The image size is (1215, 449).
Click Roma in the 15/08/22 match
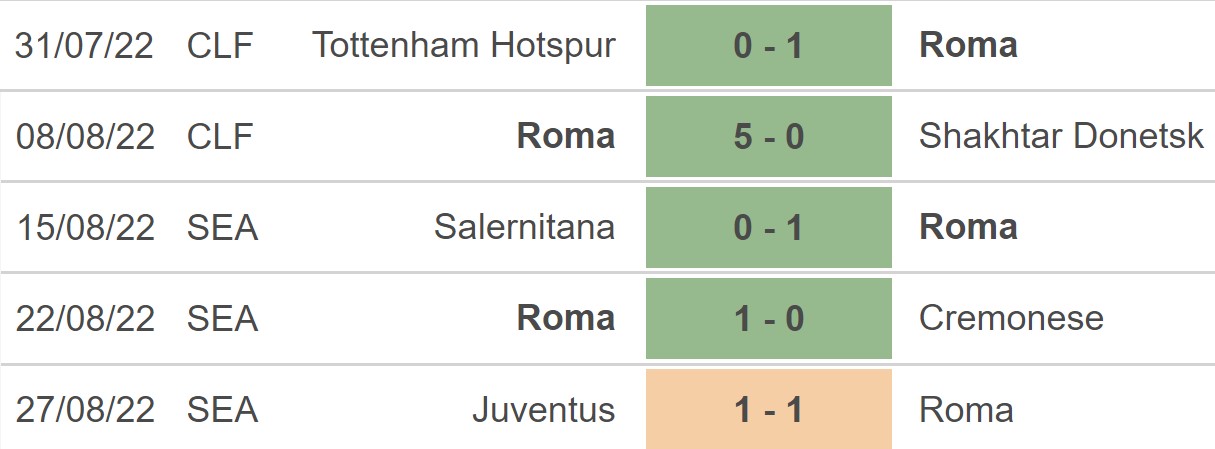pos(968,228)
